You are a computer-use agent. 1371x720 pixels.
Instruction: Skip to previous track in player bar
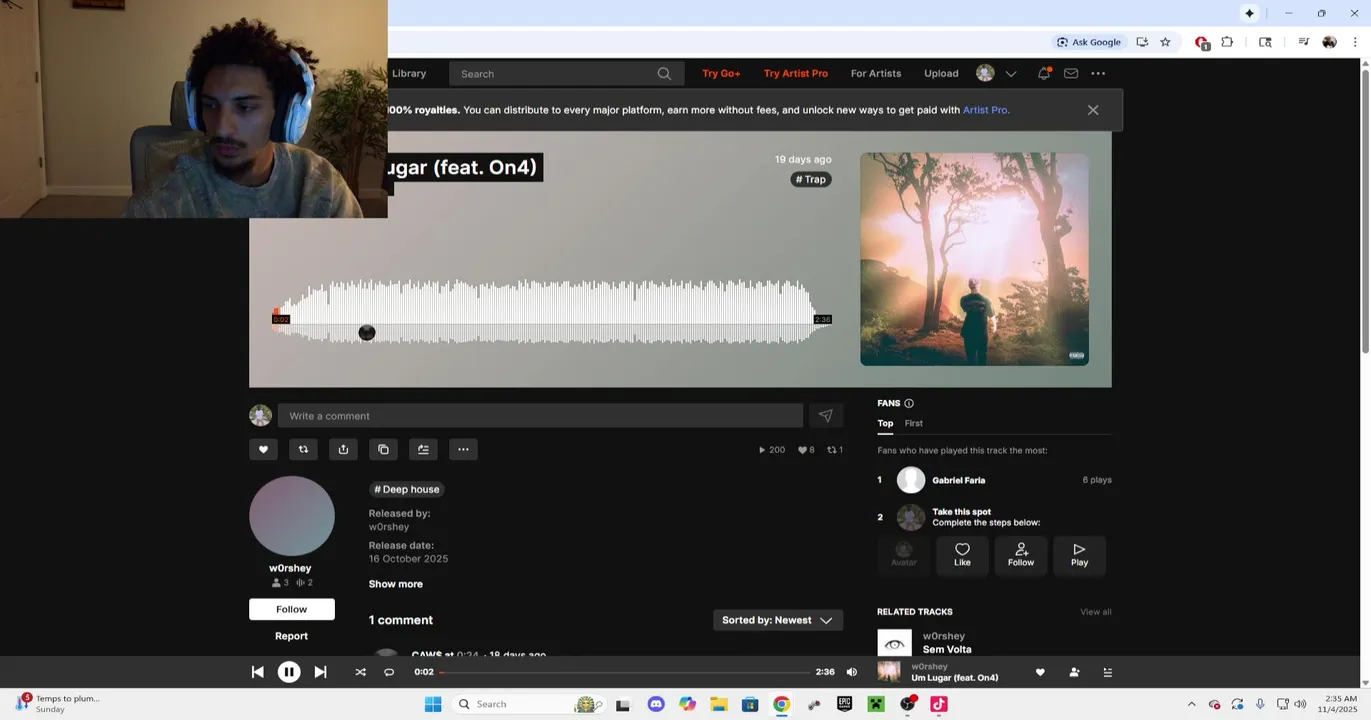click(257, 672)
